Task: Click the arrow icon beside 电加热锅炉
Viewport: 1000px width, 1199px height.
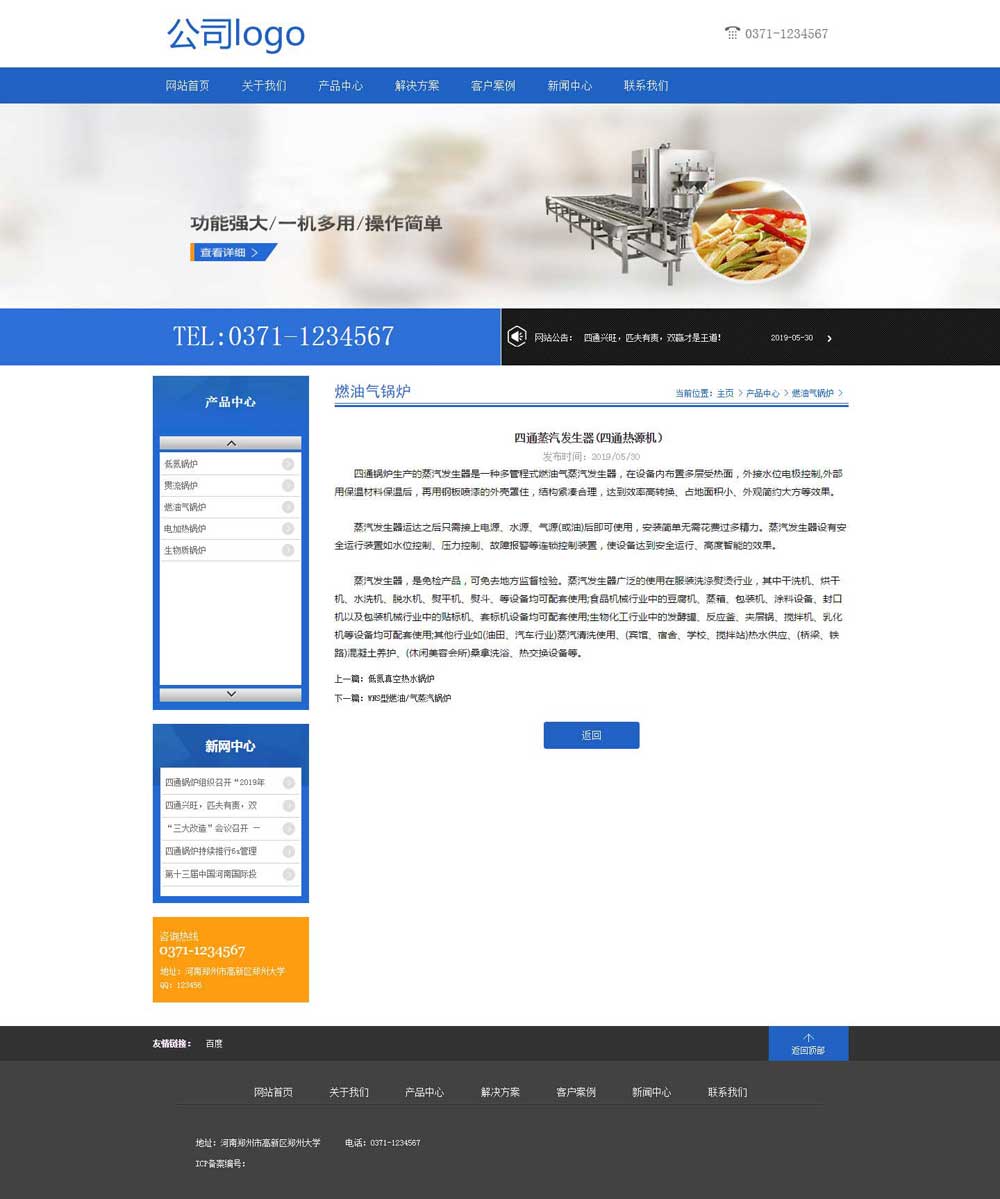Action: (x=288, y=528)
